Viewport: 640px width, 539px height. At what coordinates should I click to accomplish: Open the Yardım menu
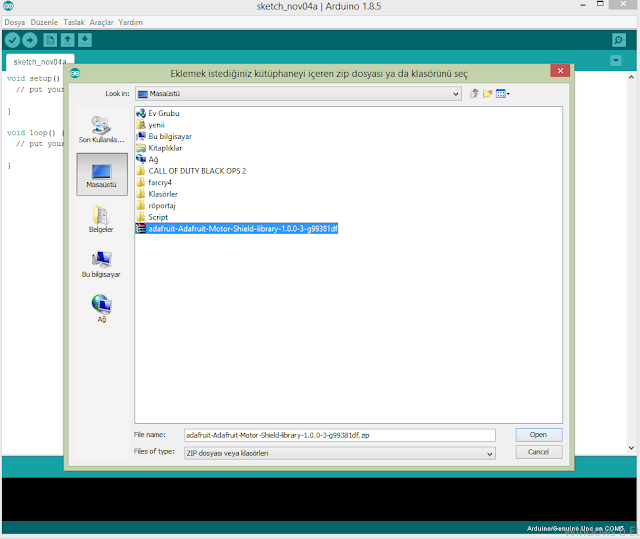(x=131, y=22)
